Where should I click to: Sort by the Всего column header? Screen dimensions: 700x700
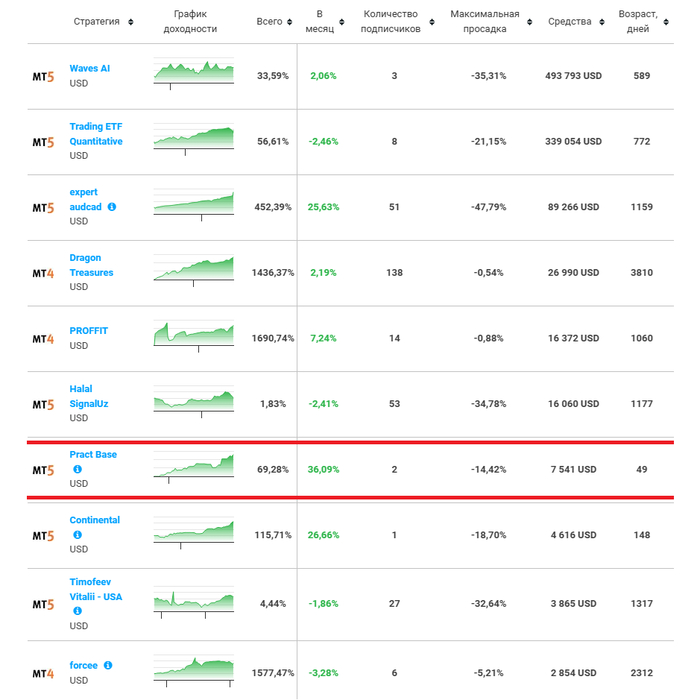click(269, 21)
